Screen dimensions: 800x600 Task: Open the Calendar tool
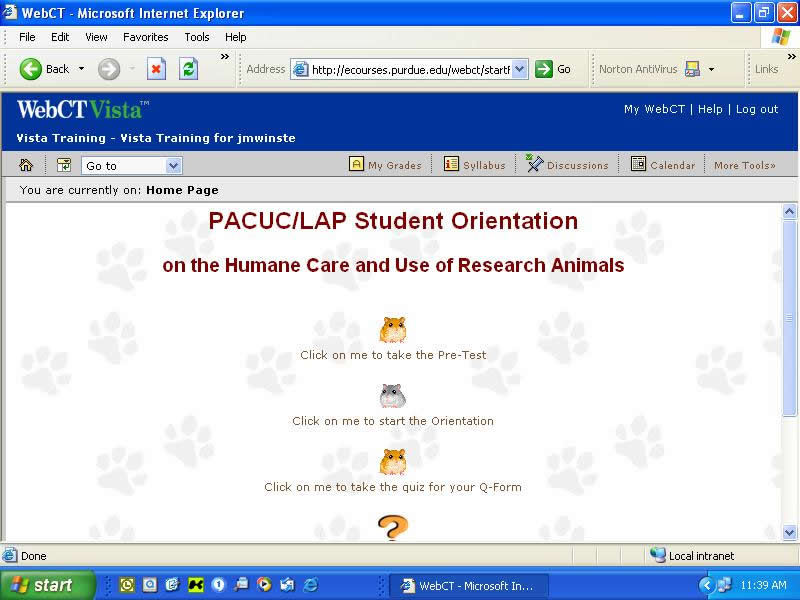(662, 165)
